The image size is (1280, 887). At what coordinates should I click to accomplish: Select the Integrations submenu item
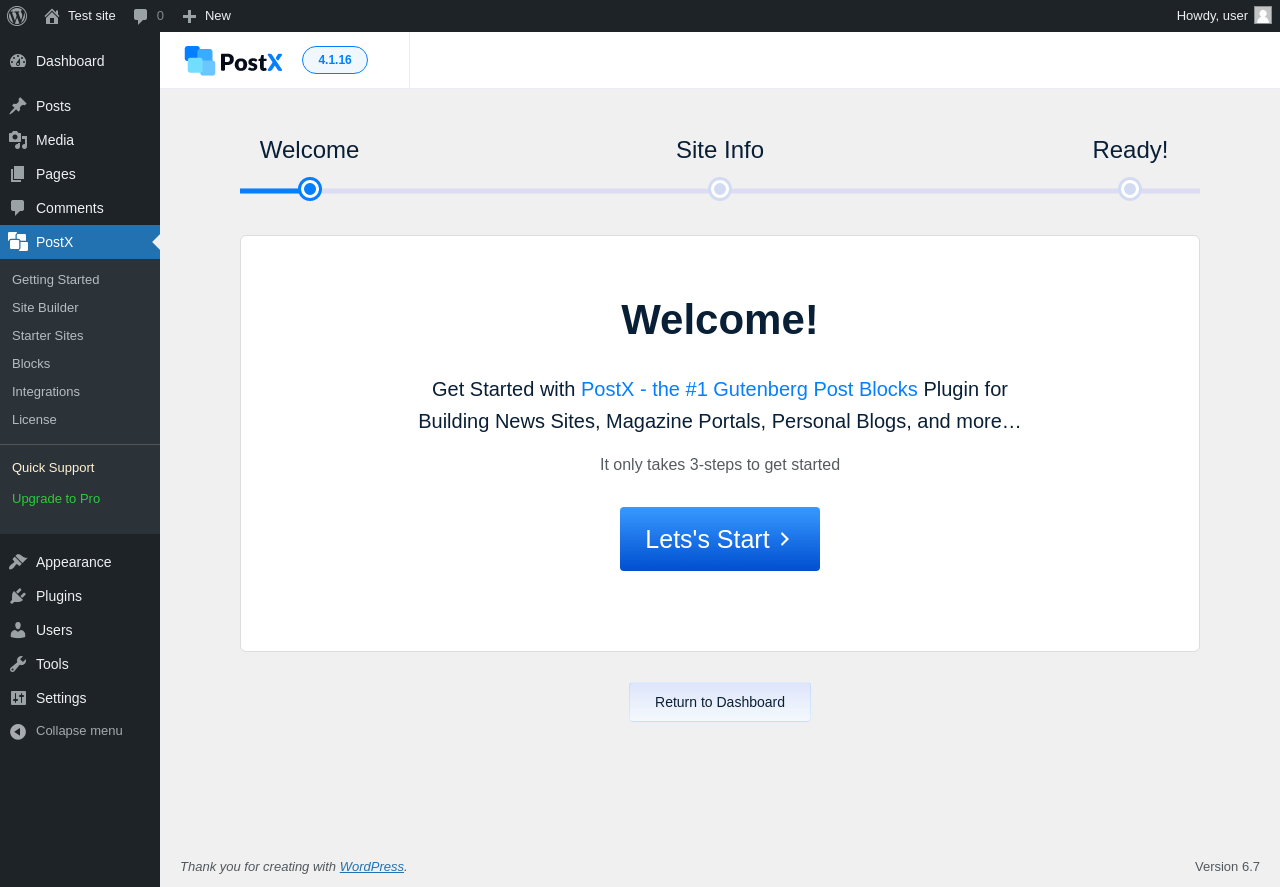tap(46, 391)
